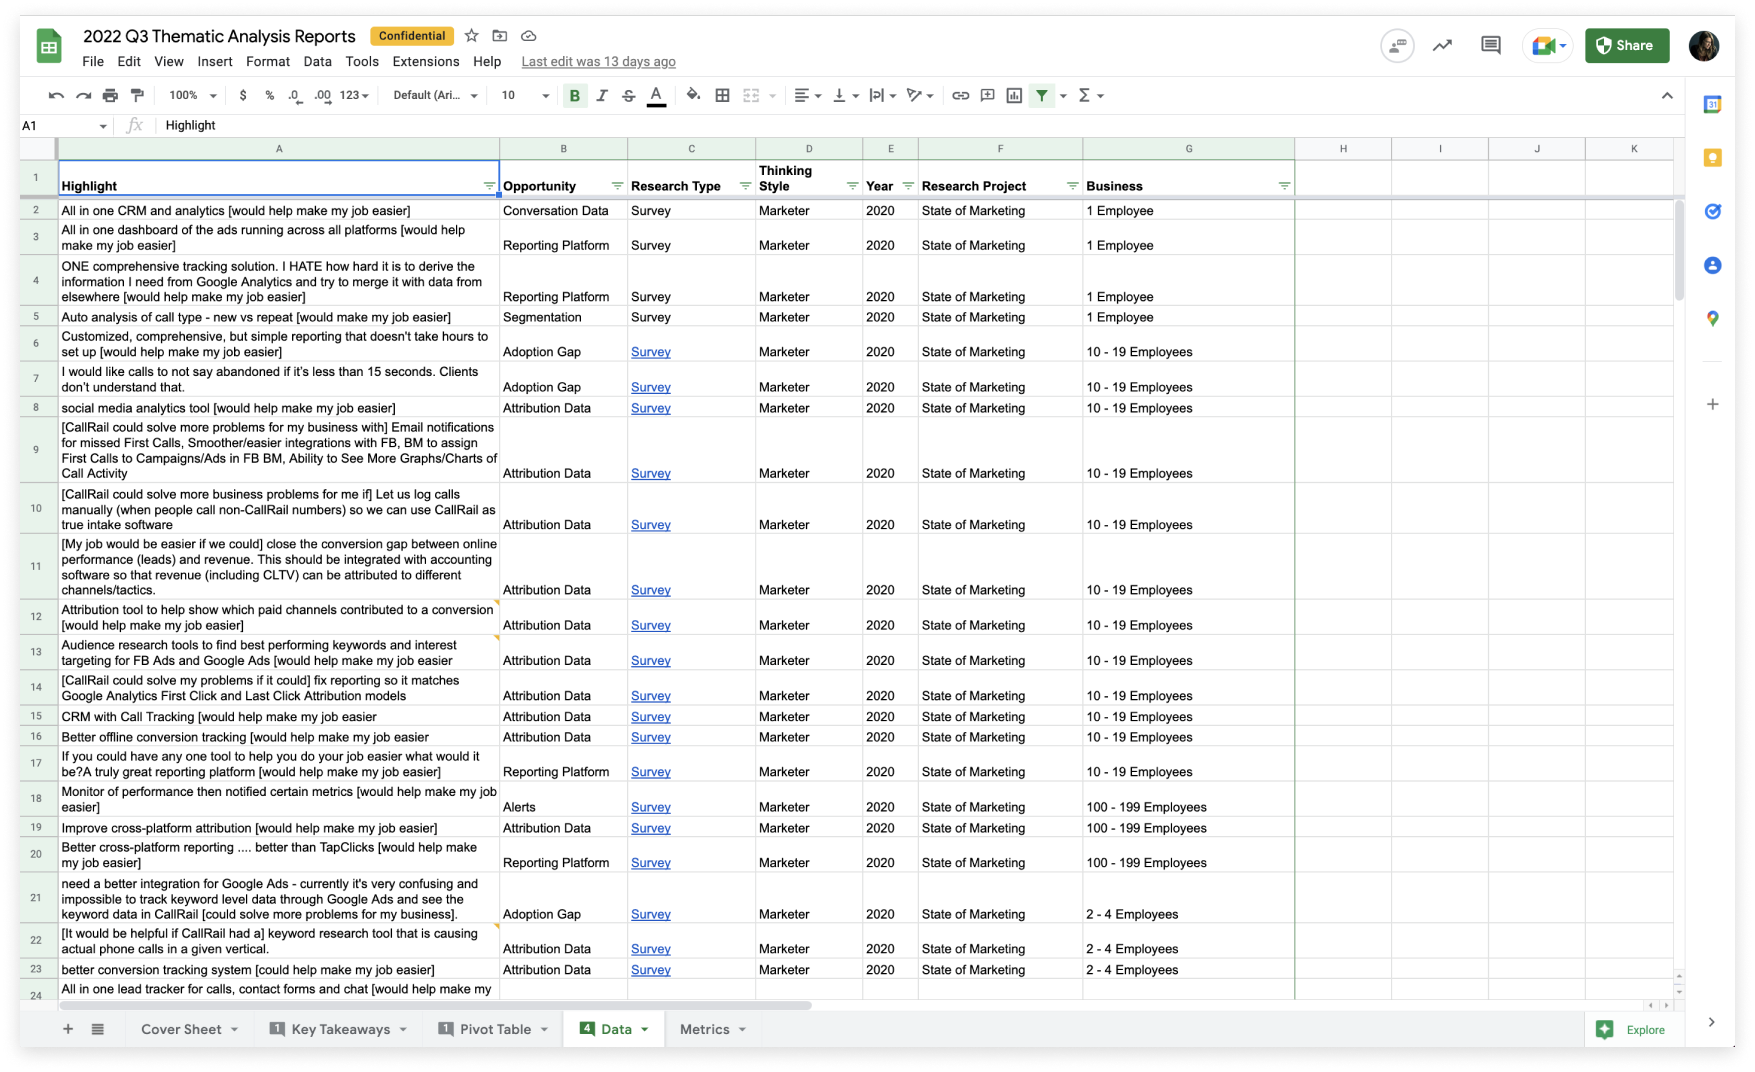This screenshot has width=1755, height=1072.
Task: Click the activity trend arrow icon
Action: (x=1442, y=45)
